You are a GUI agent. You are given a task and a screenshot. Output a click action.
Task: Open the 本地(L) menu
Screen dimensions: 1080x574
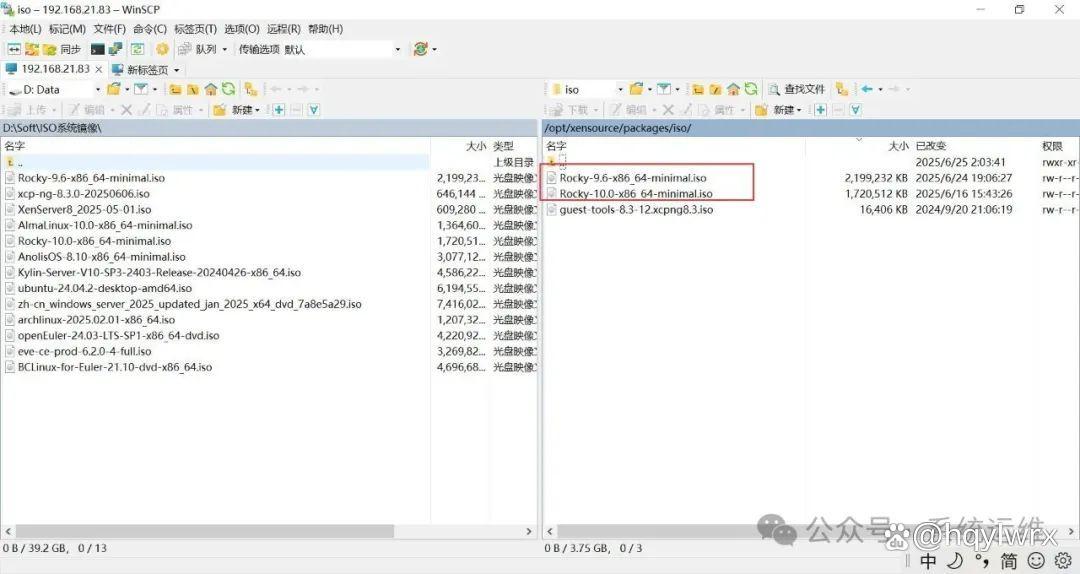click(25, 29)
